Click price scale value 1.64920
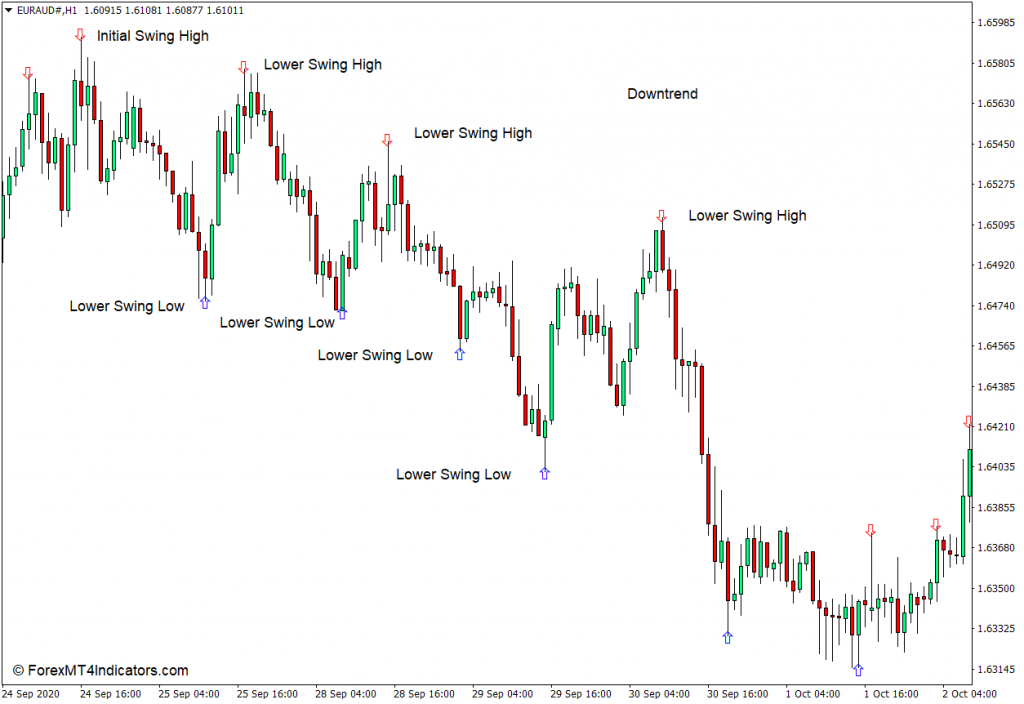 point(996,265)
